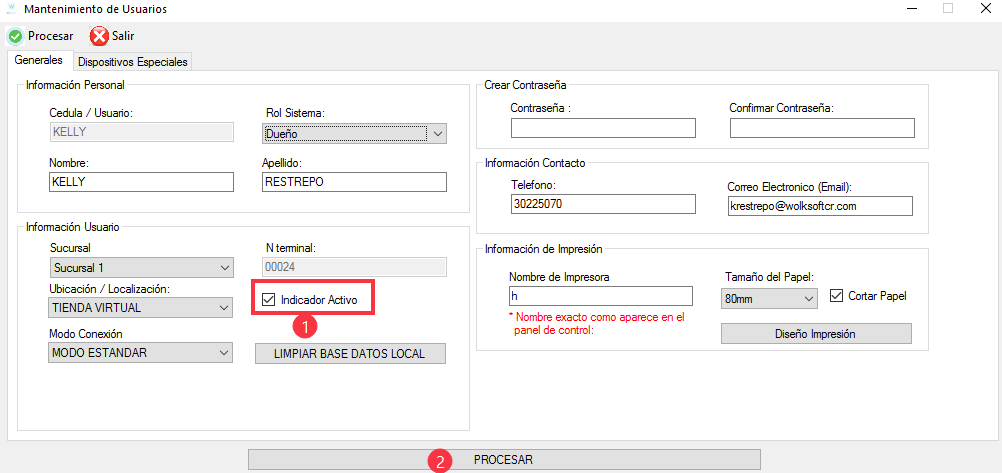Uncheck the Cortar Papel checkbox
The image size is (1002, 473).
pos(838,296)
